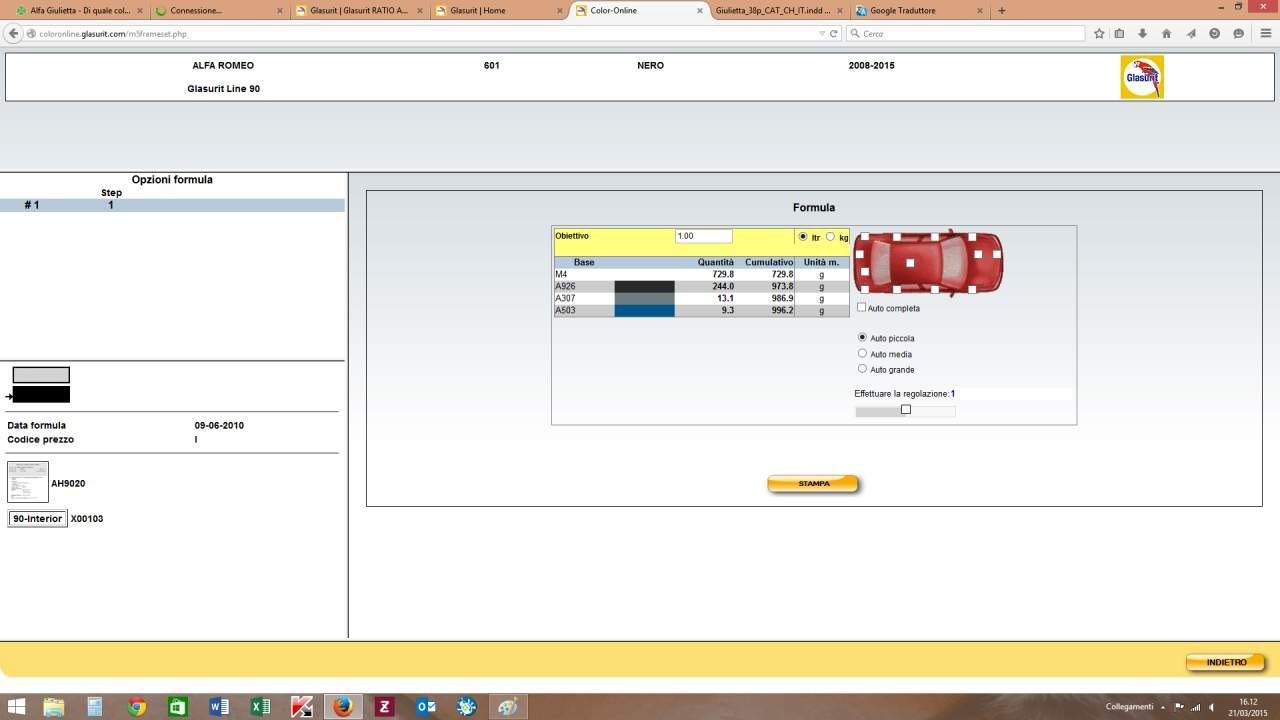This screenshot has width=1280, height=720.
Task: Select the ltr unit radio button
Action: coord(803,237)
